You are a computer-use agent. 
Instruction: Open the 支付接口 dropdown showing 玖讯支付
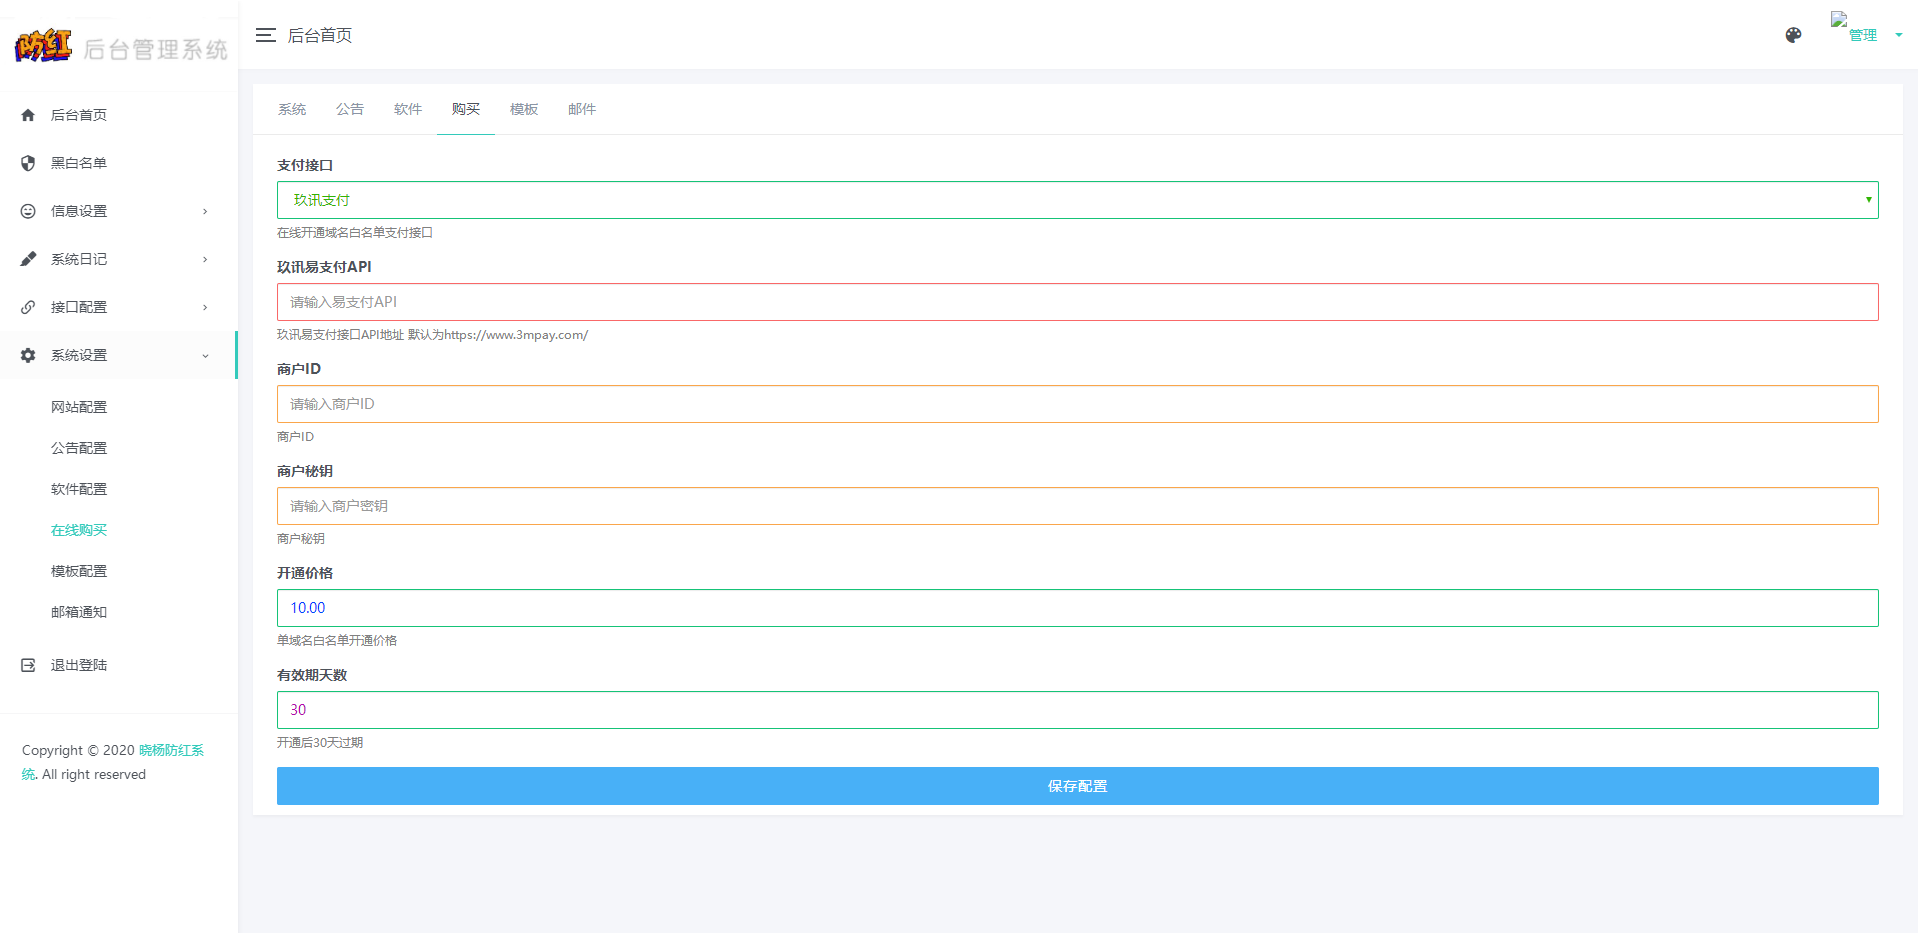tap(1077, 200)
